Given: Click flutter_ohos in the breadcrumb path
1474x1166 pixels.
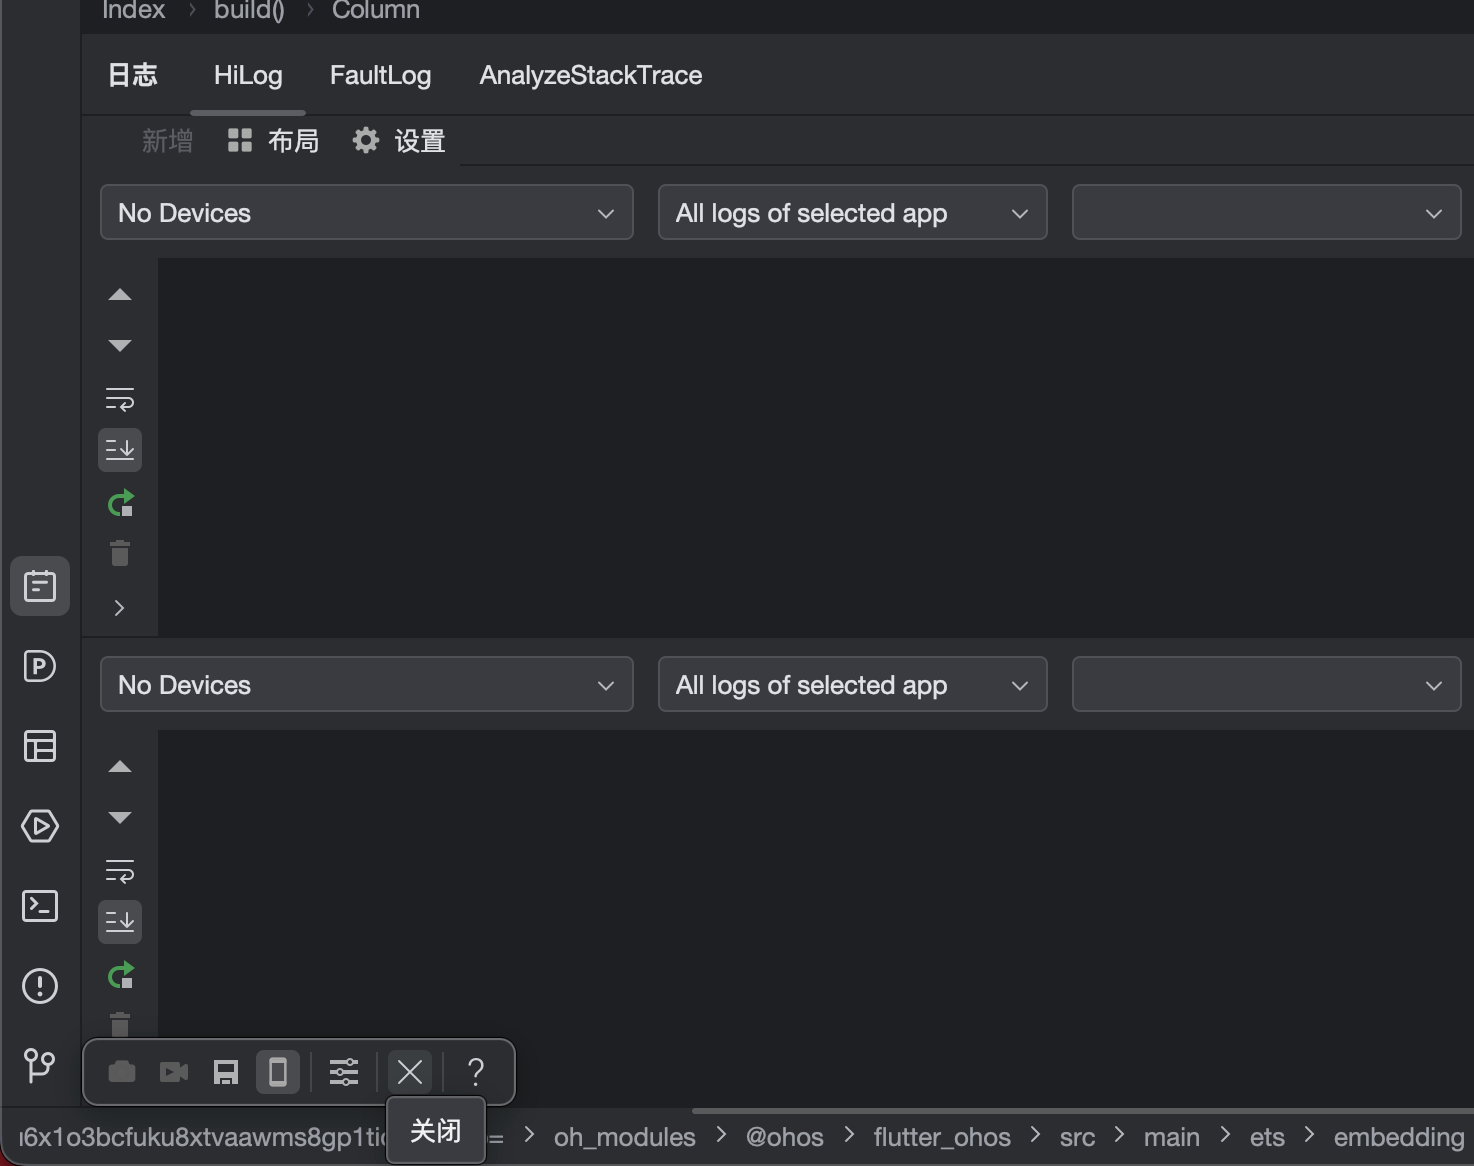Looking at the screenshot, I should [941, 1138].
